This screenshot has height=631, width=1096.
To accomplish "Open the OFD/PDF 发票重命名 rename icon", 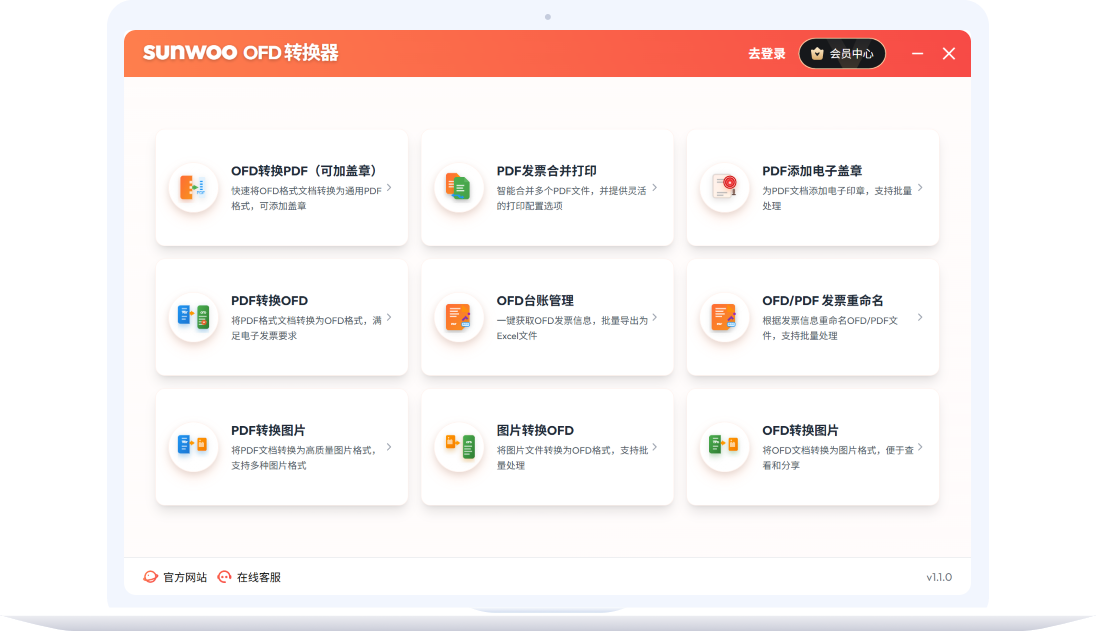I will [723, 316].
